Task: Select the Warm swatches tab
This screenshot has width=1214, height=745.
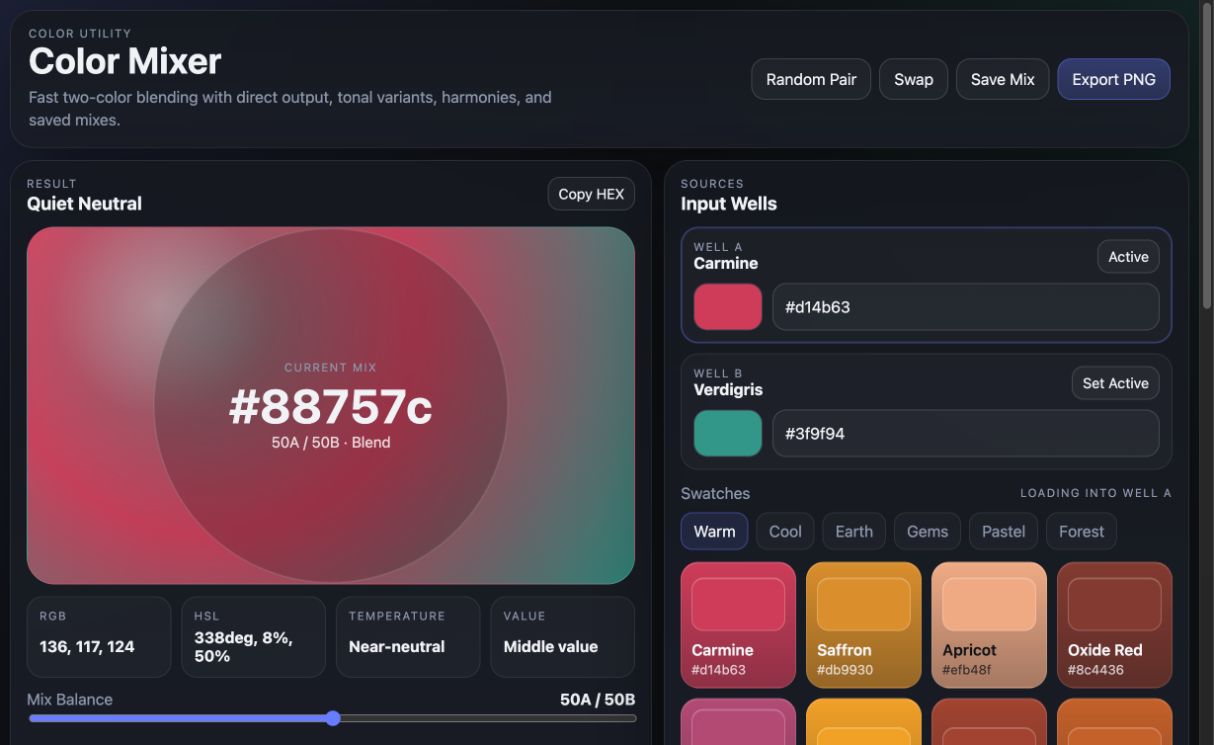Action: tap(714, 531)
